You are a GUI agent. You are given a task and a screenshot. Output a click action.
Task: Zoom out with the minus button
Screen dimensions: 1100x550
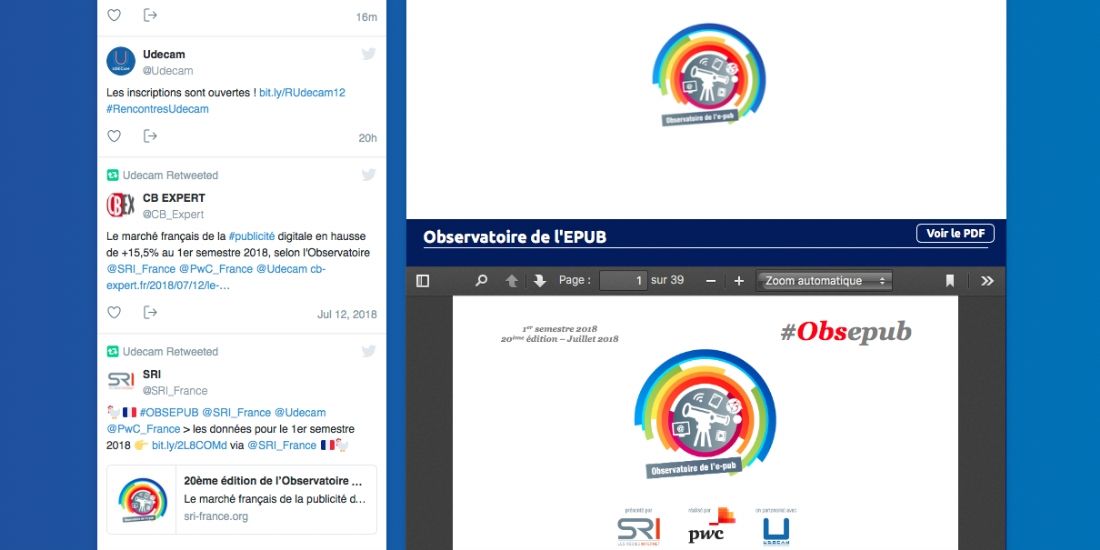pos(711,281)
